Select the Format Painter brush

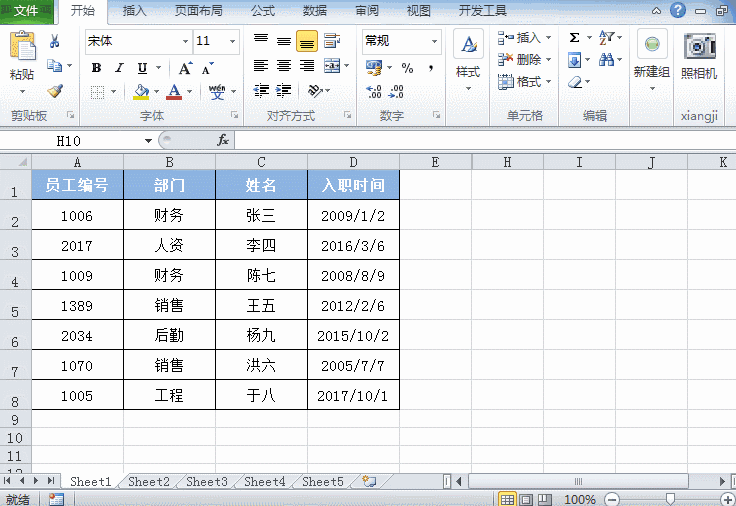tap(55, 91)
